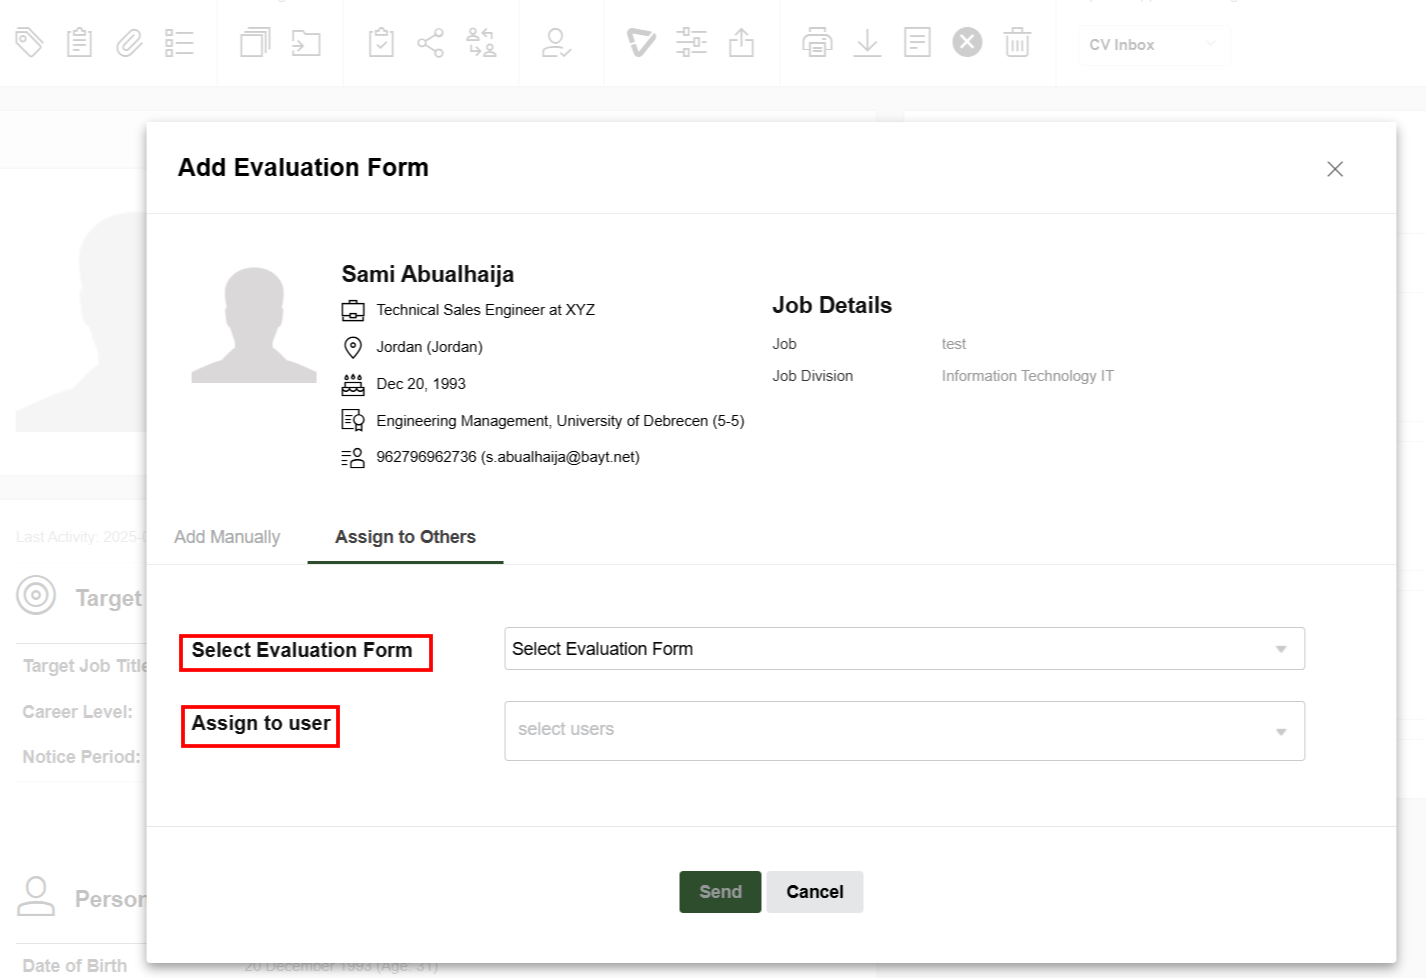Close the Add Evaluation Form dialog
1426x978 pixels.
tap(1334, 169)
